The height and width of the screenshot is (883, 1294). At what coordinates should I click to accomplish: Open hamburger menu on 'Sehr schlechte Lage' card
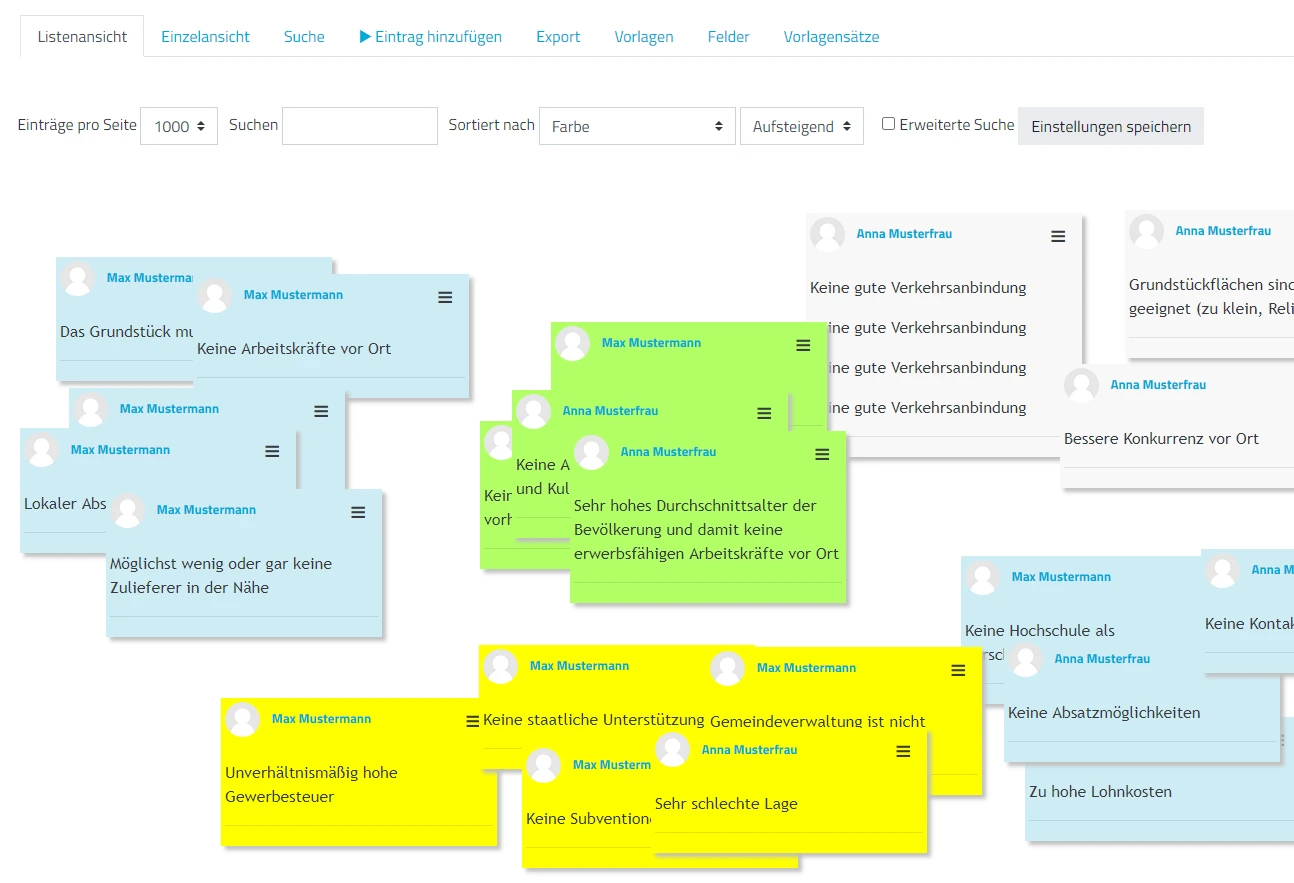tap(903, 751)
